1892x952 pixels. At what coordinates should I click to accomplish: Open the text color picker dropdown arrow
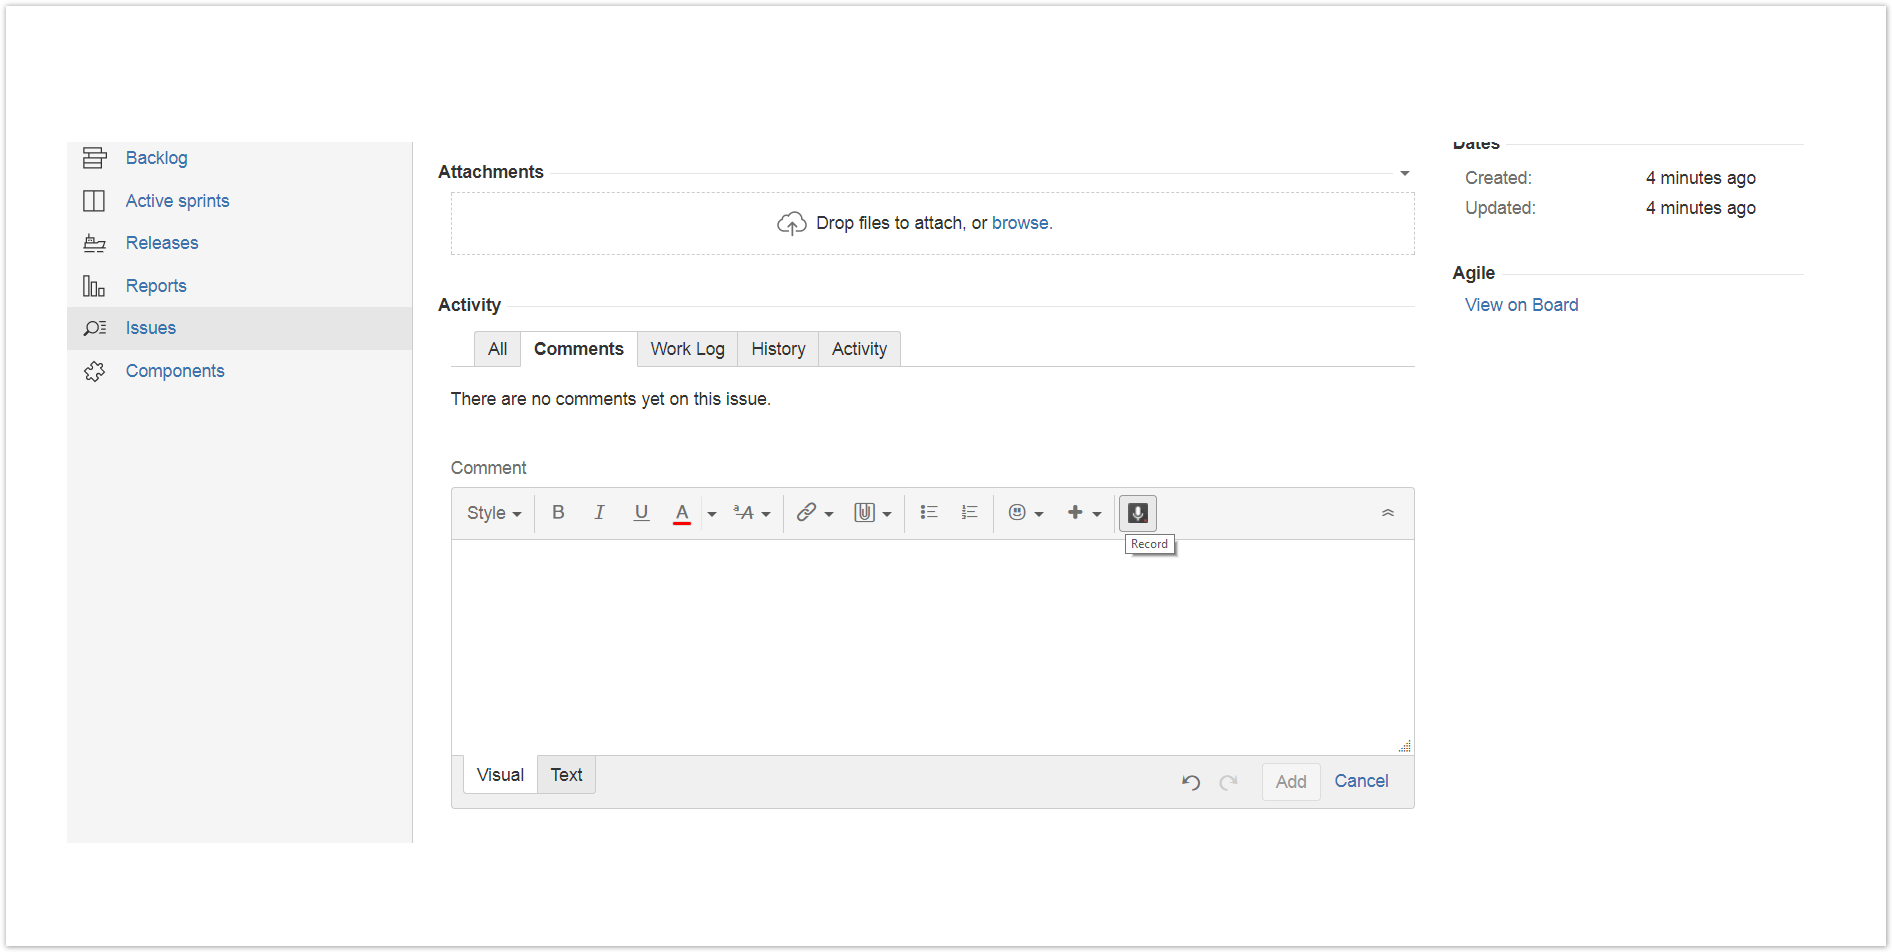[712, 514]
